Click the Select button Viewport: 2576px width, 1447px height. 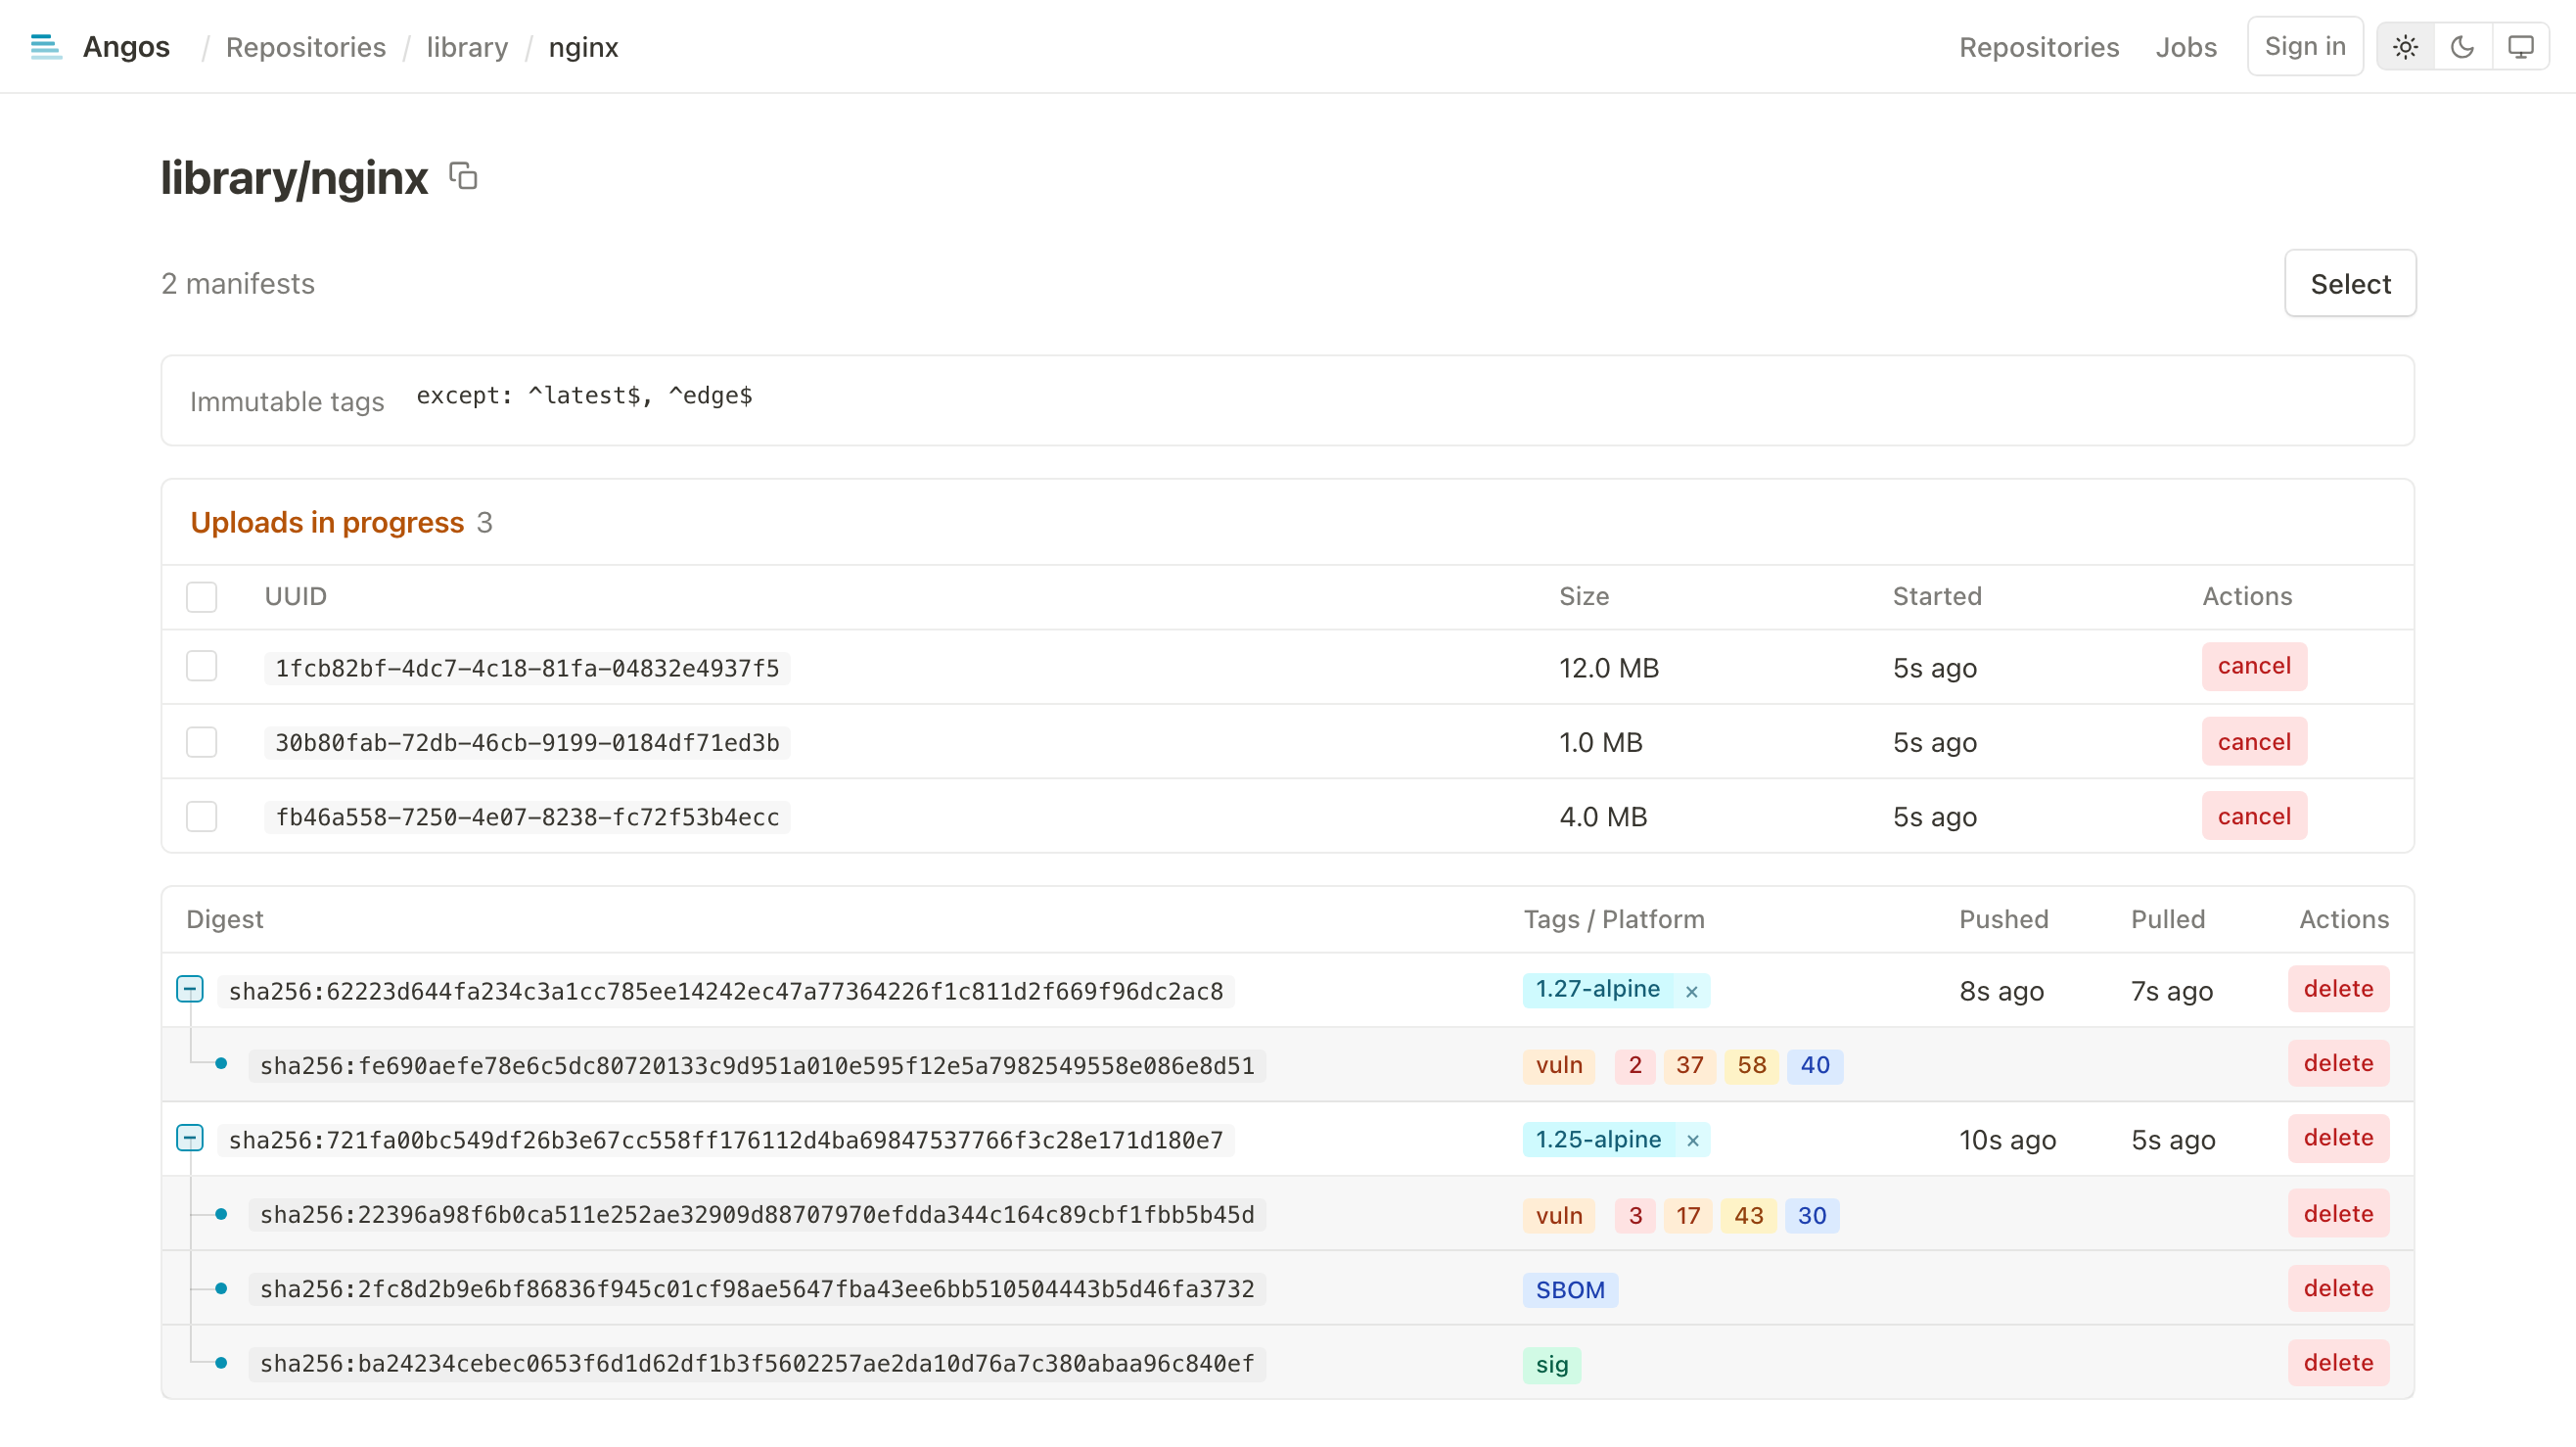pyautogui.click(x=2350, y=284)
